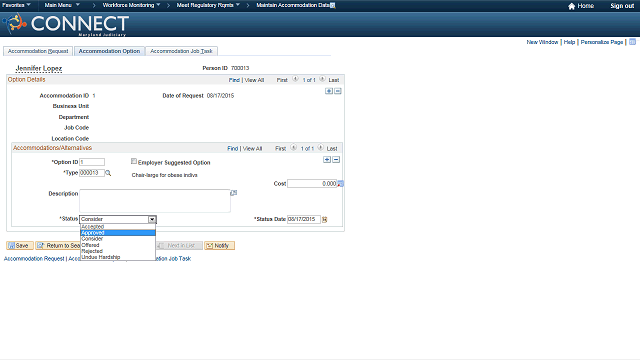Viewport: 640px width, 360px height.
Task: Click the Home icon in top bar
Action: coord(571,6)
